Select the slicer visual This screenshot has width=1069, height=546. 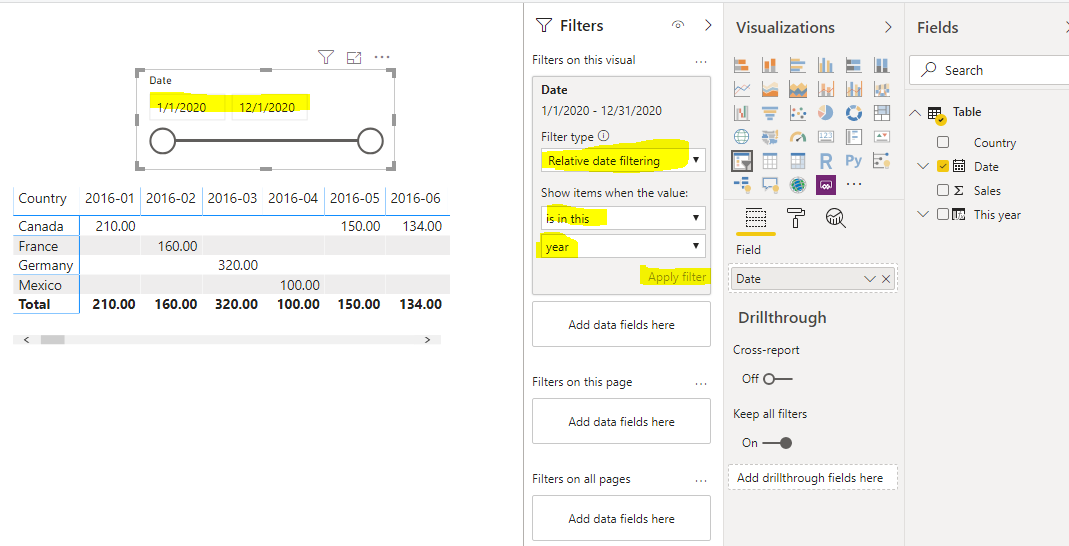click(x=742, y=161)
